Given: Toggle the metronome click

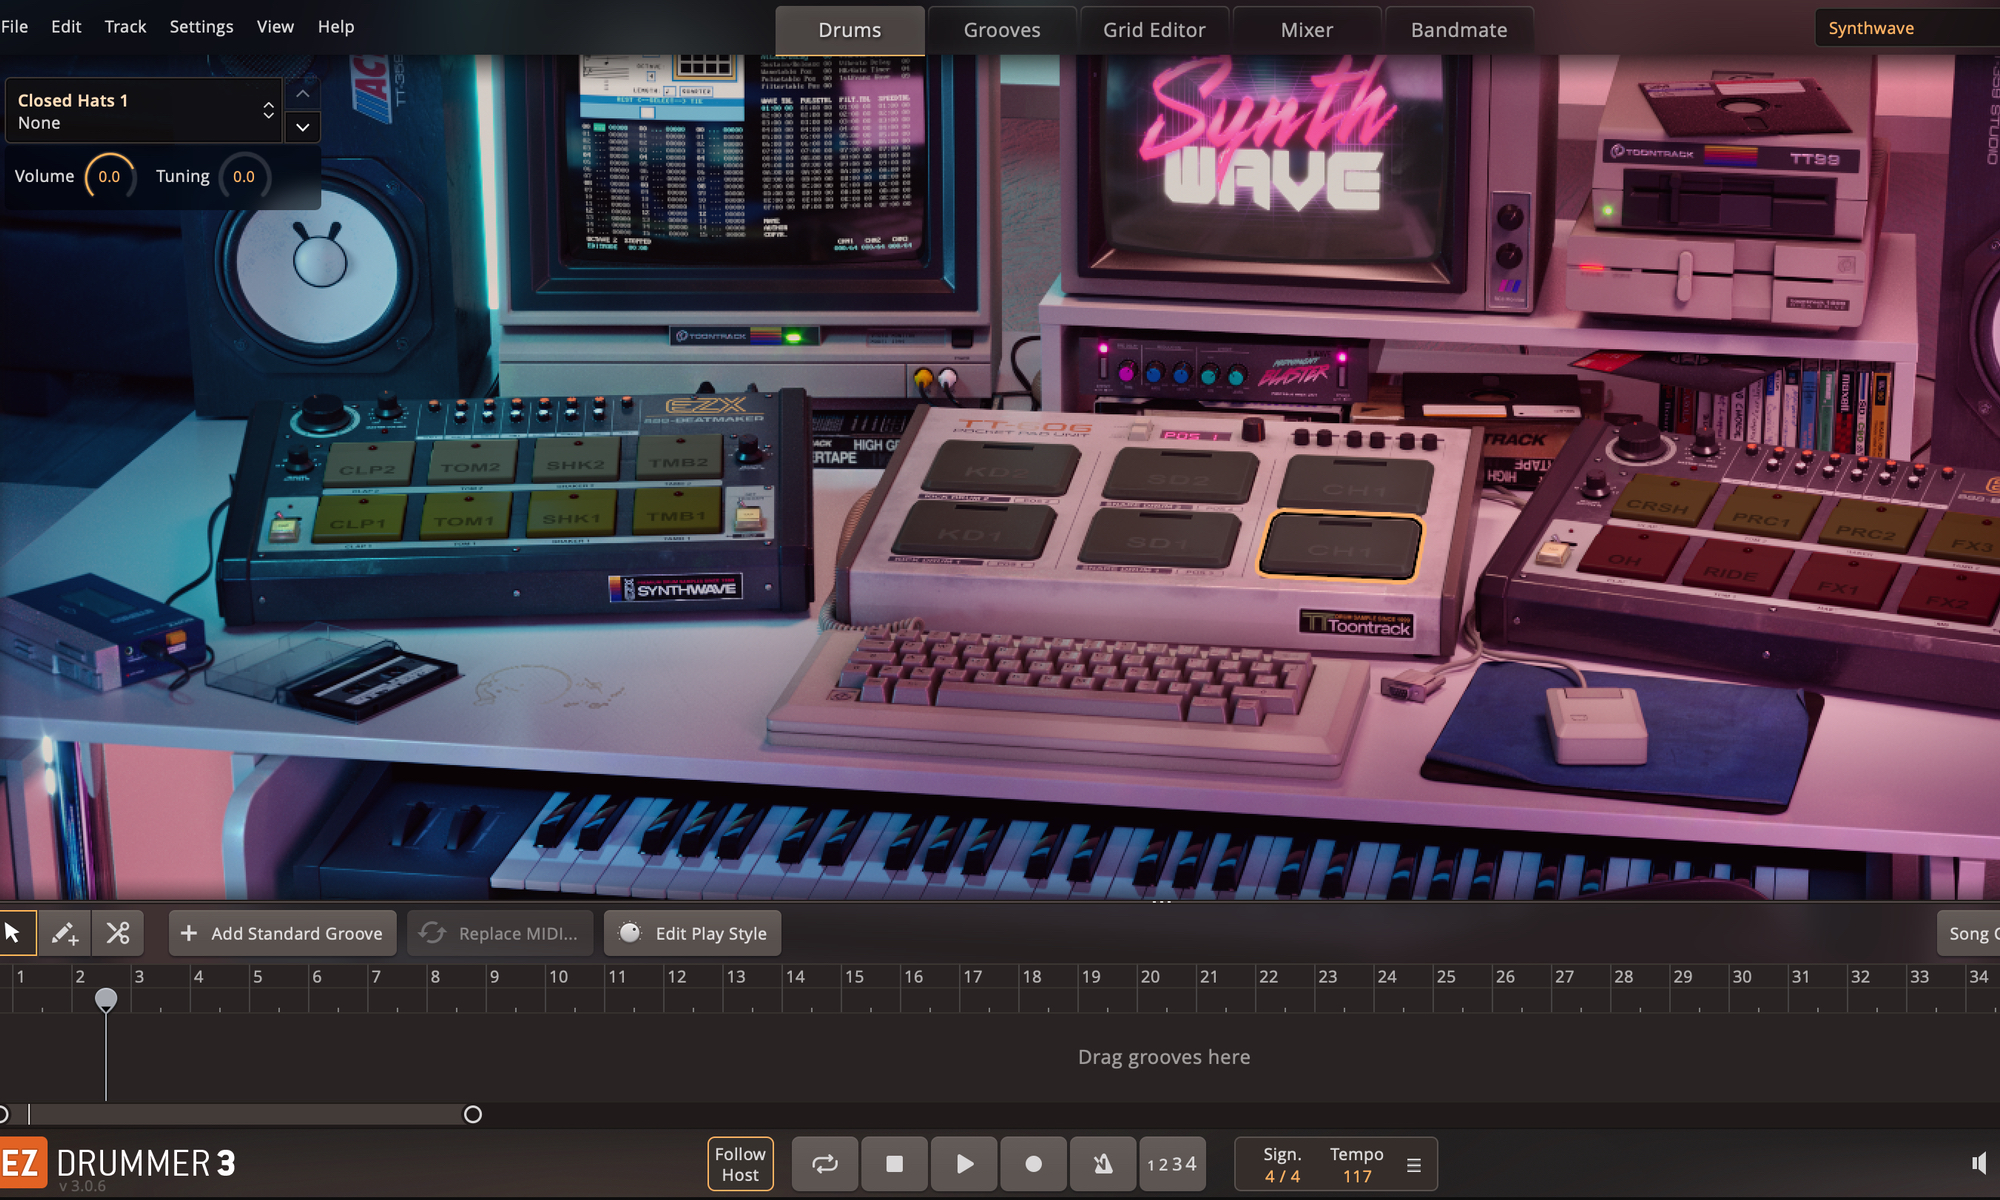Looking at the screenshot, I should pos(1103,1164).
